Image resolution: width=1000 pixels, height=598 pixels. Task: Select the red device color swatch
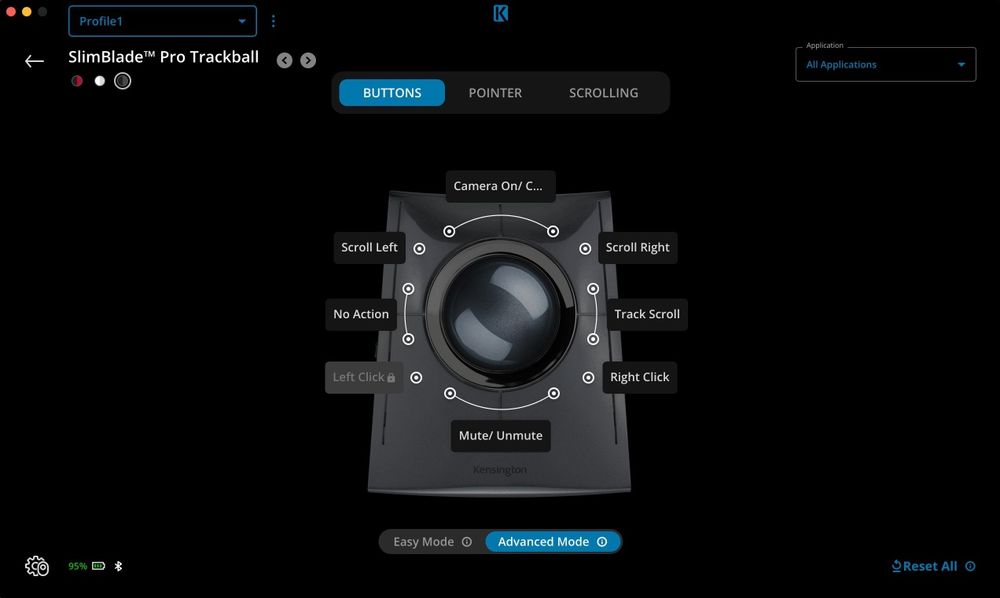tap(77, 81)
